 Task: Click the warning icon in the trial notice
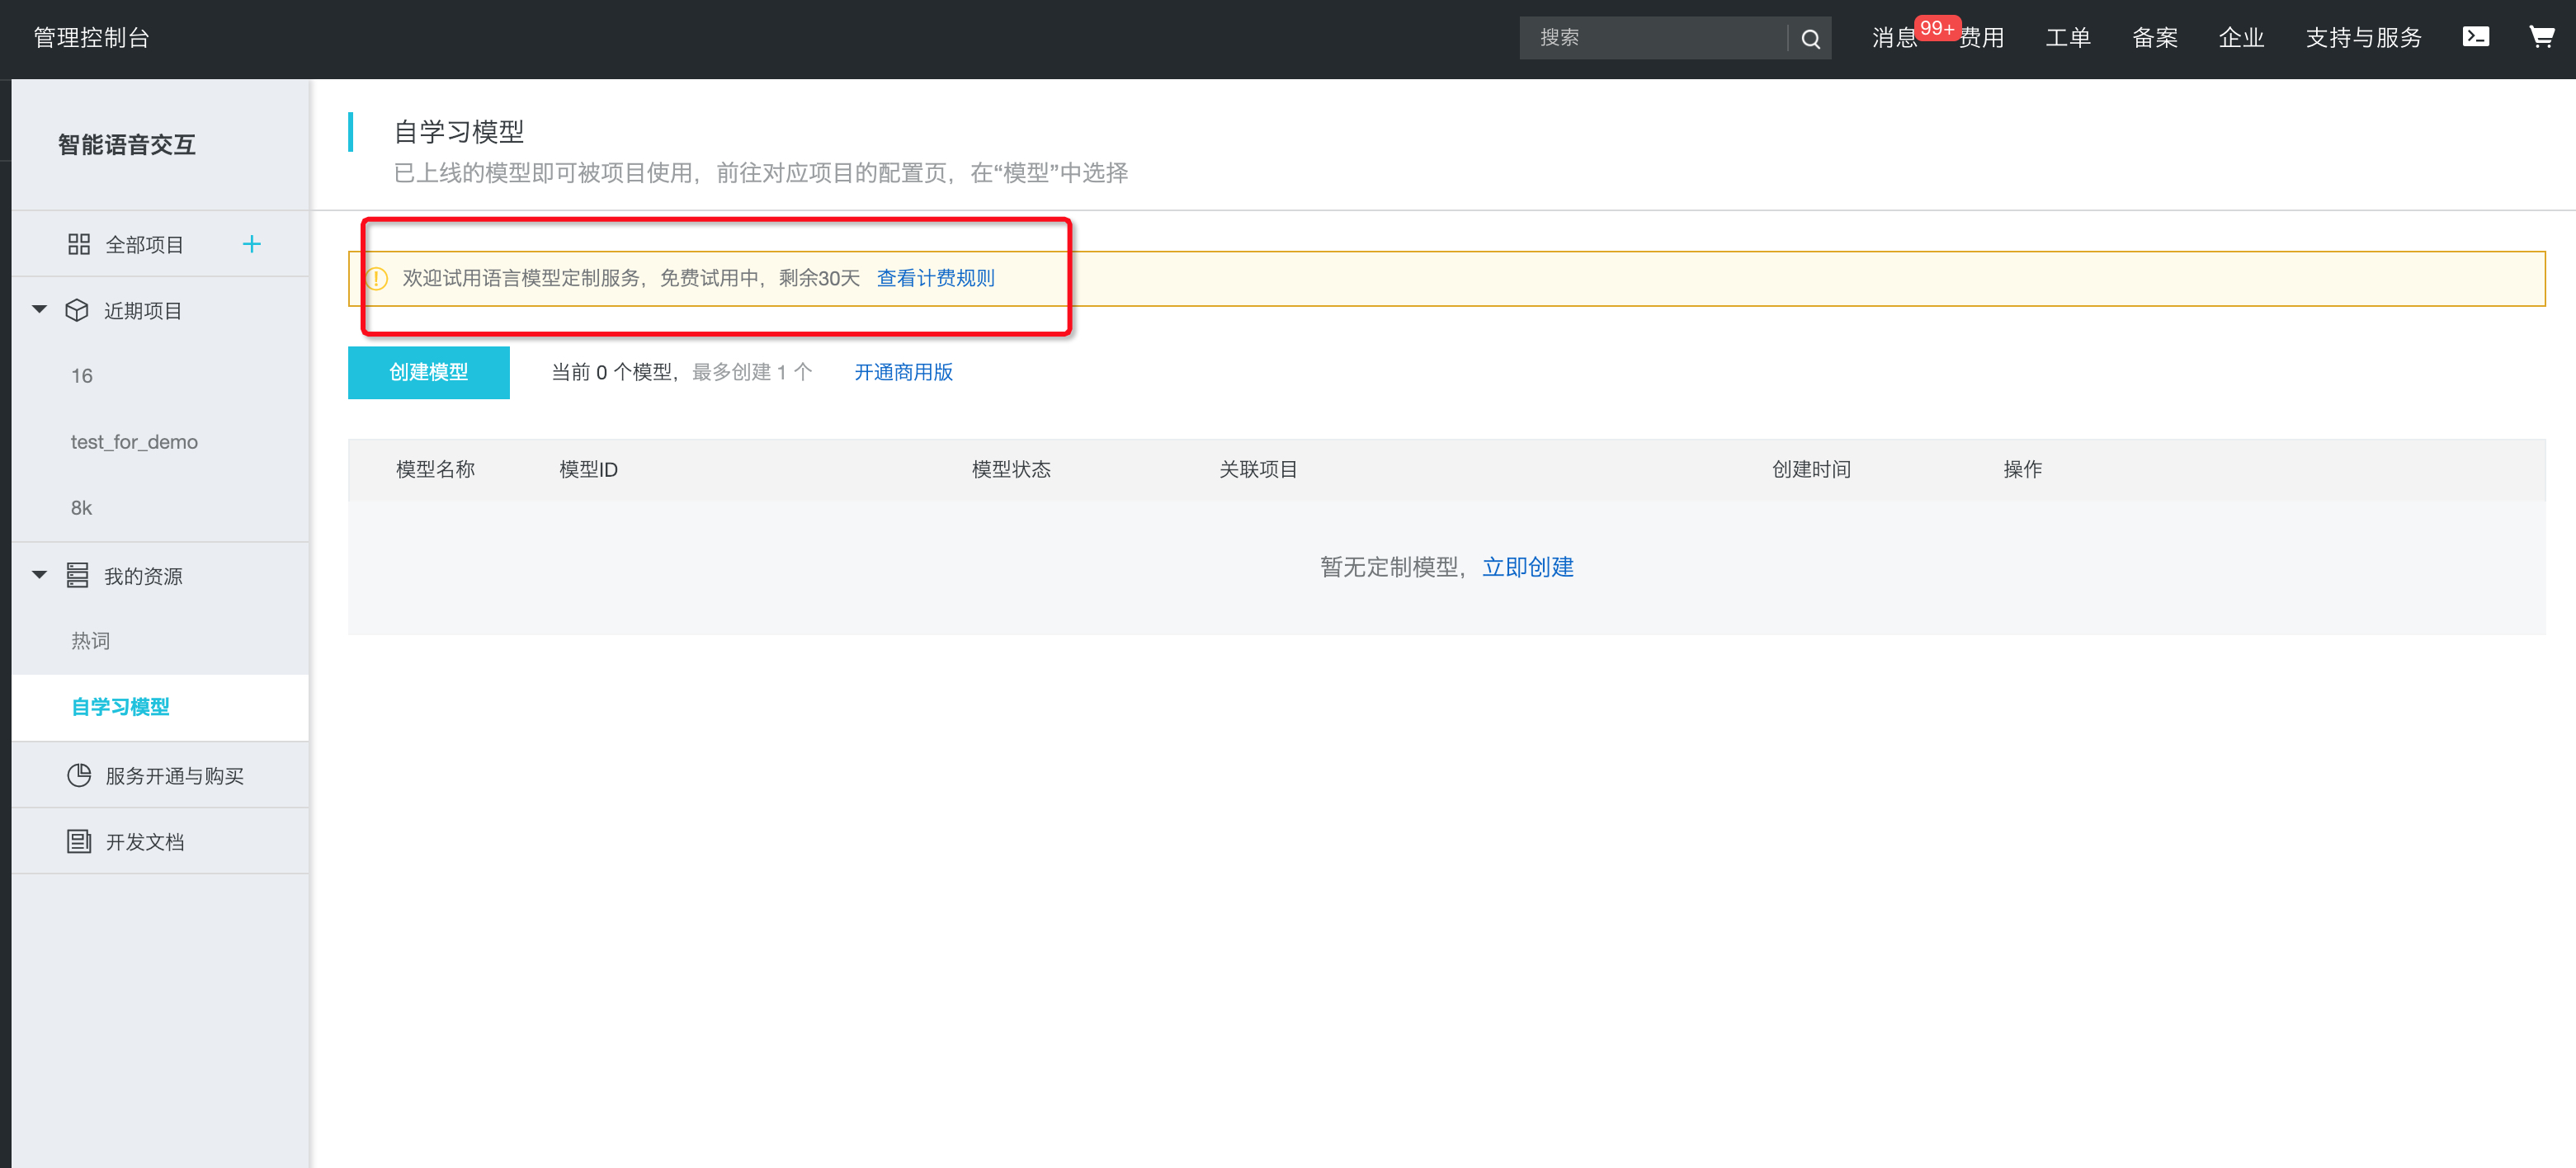click(x=376, y=279)
